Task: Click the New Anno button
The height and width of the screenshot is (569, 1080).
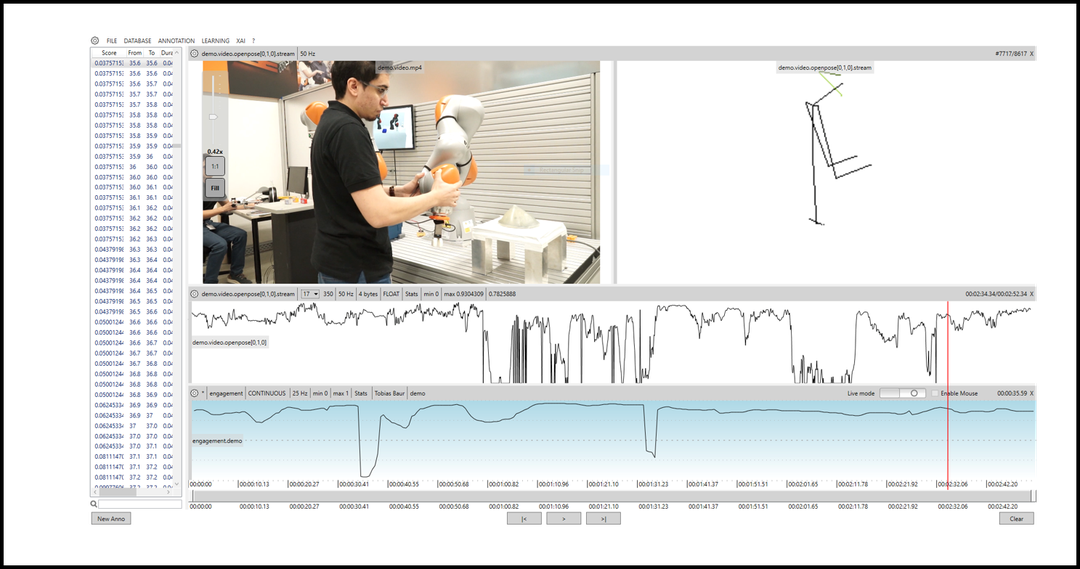Action: [x=111, y=519]
